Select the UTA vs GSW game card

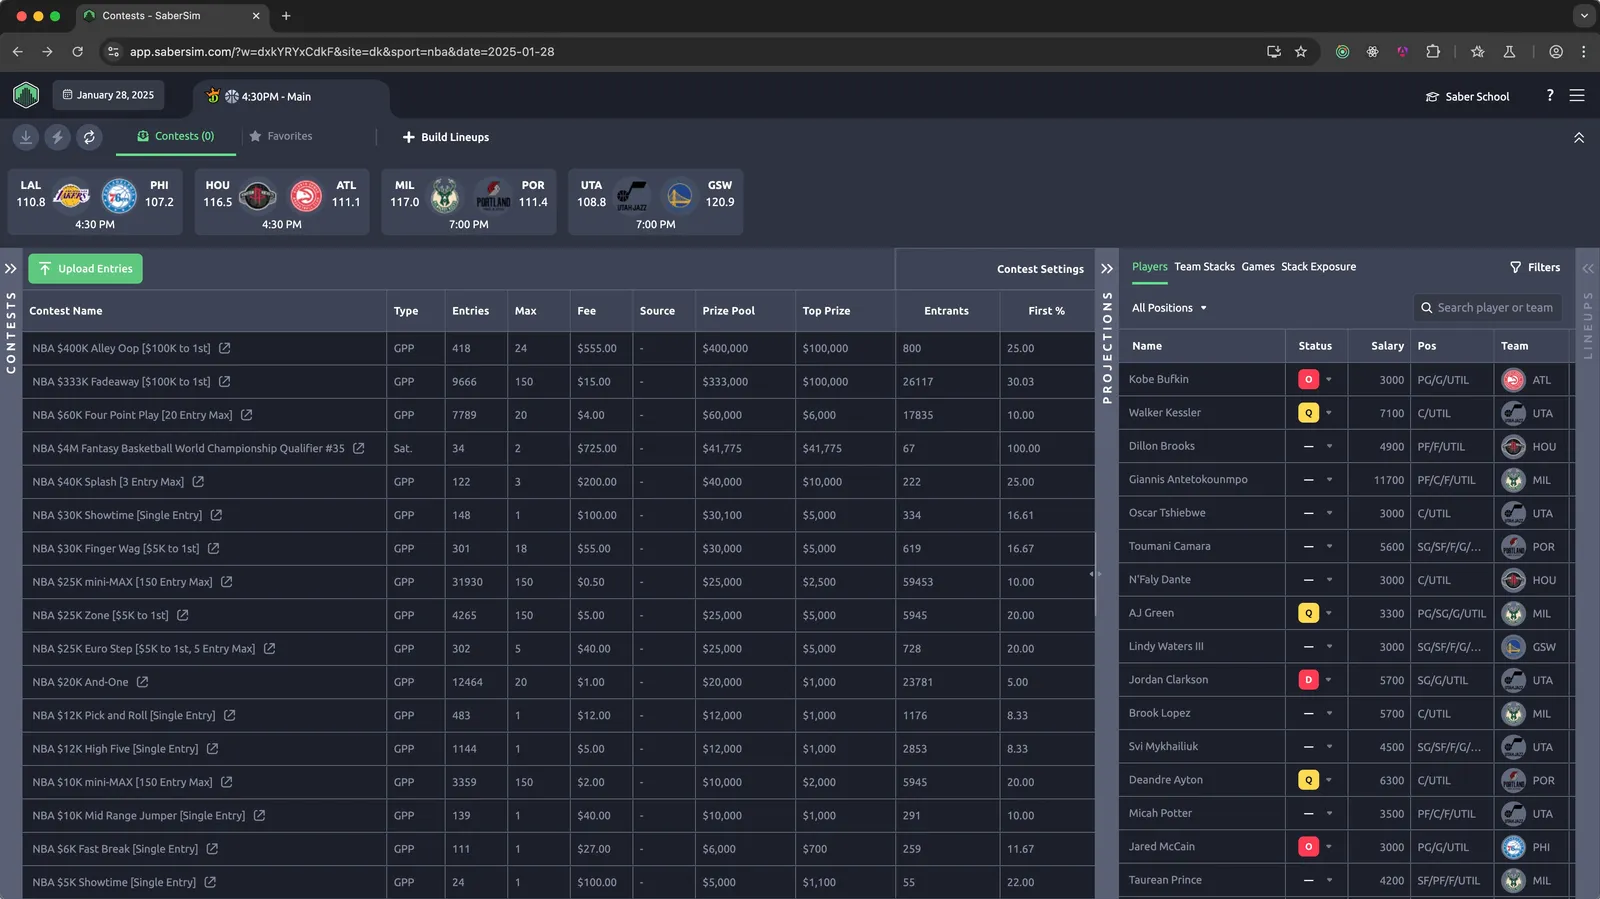(x=656, y=203)
